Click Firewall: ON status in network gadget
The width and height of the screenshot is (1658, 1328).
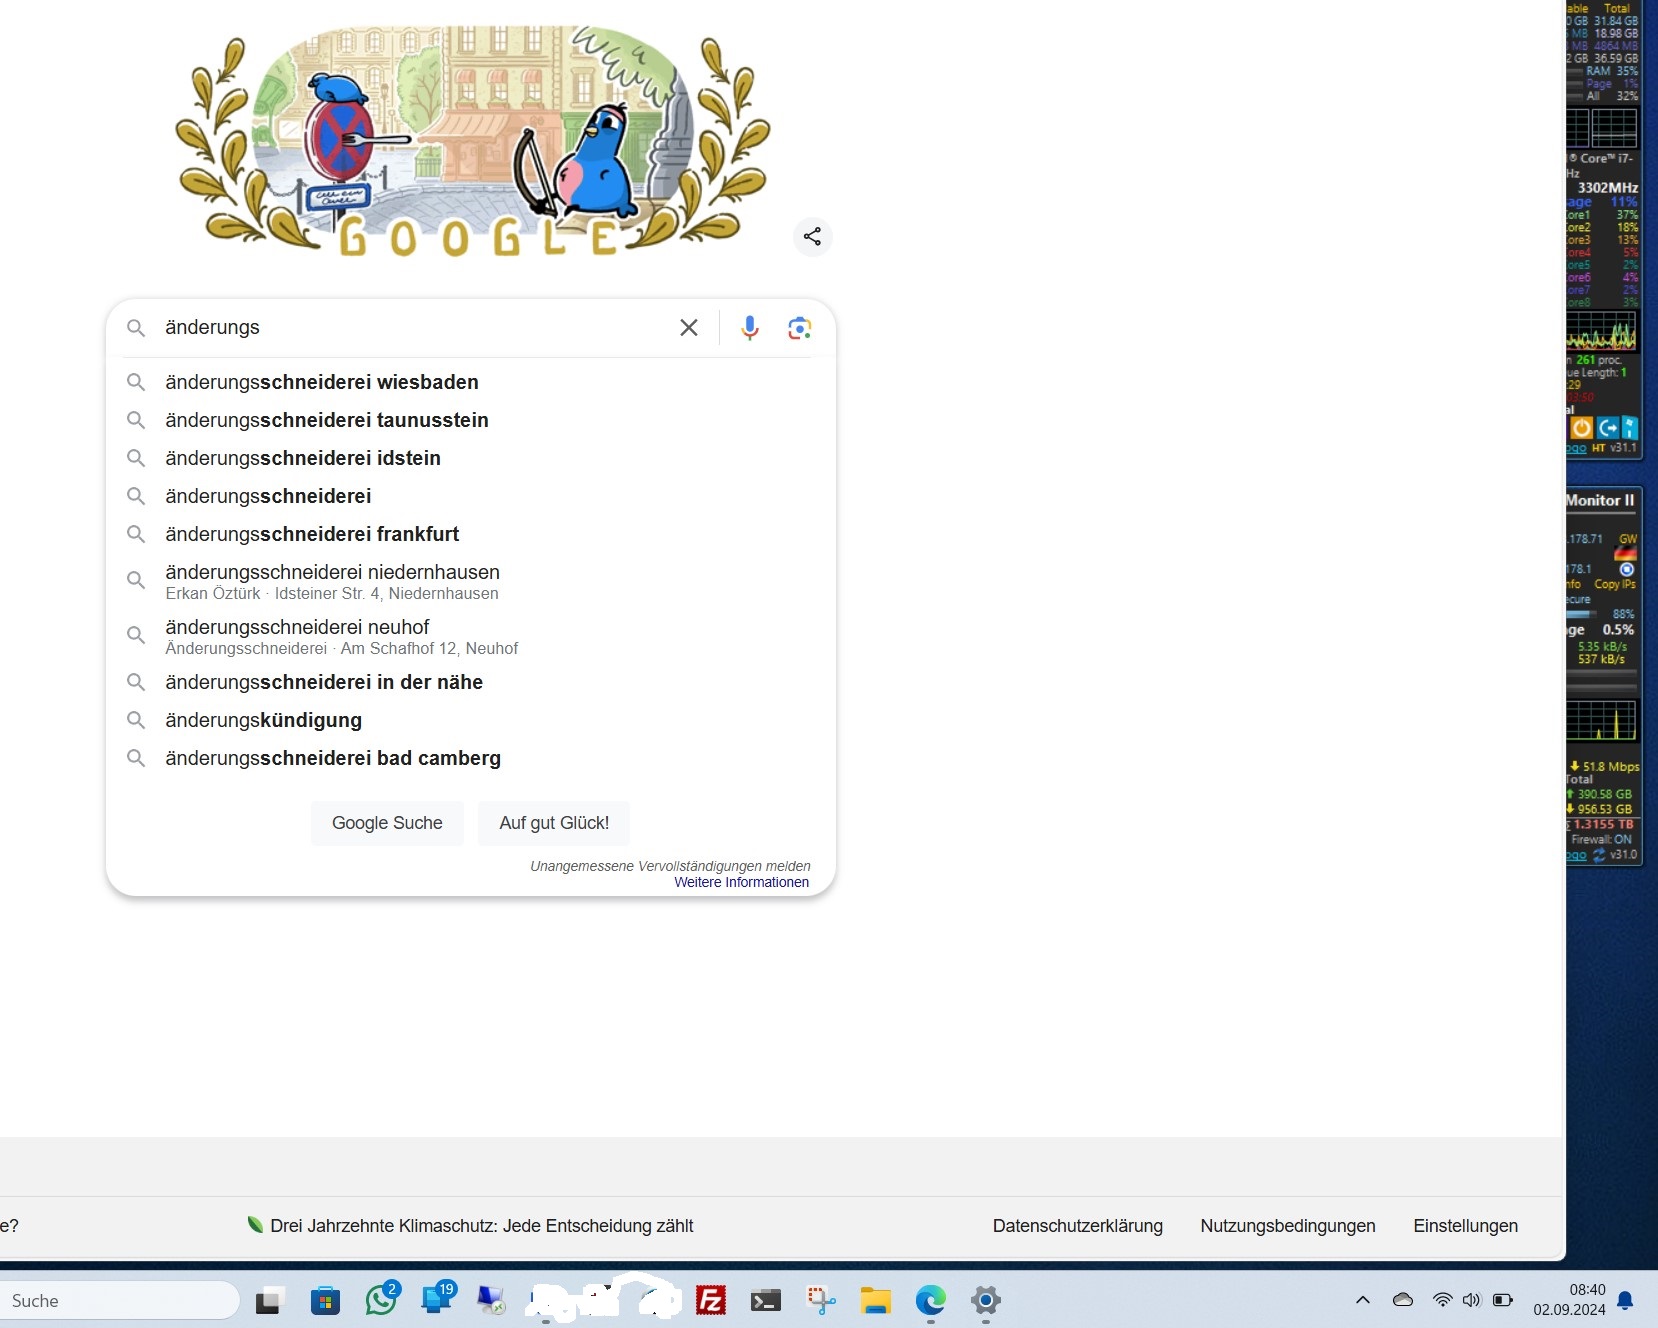pyautogui.click(x=1601, y=839)
